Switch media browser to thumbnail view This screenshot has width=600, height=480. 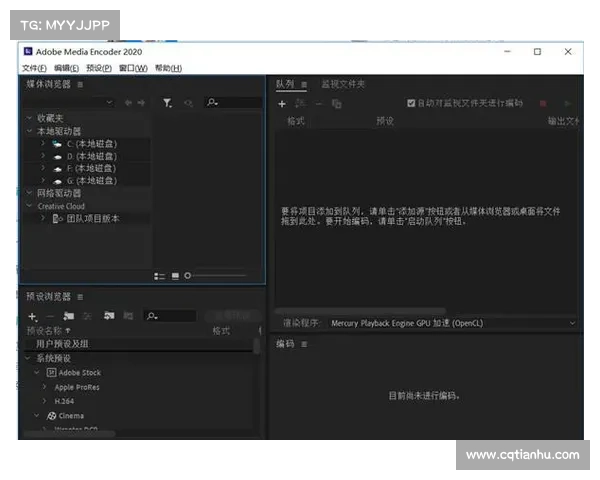tap(175, 276)
